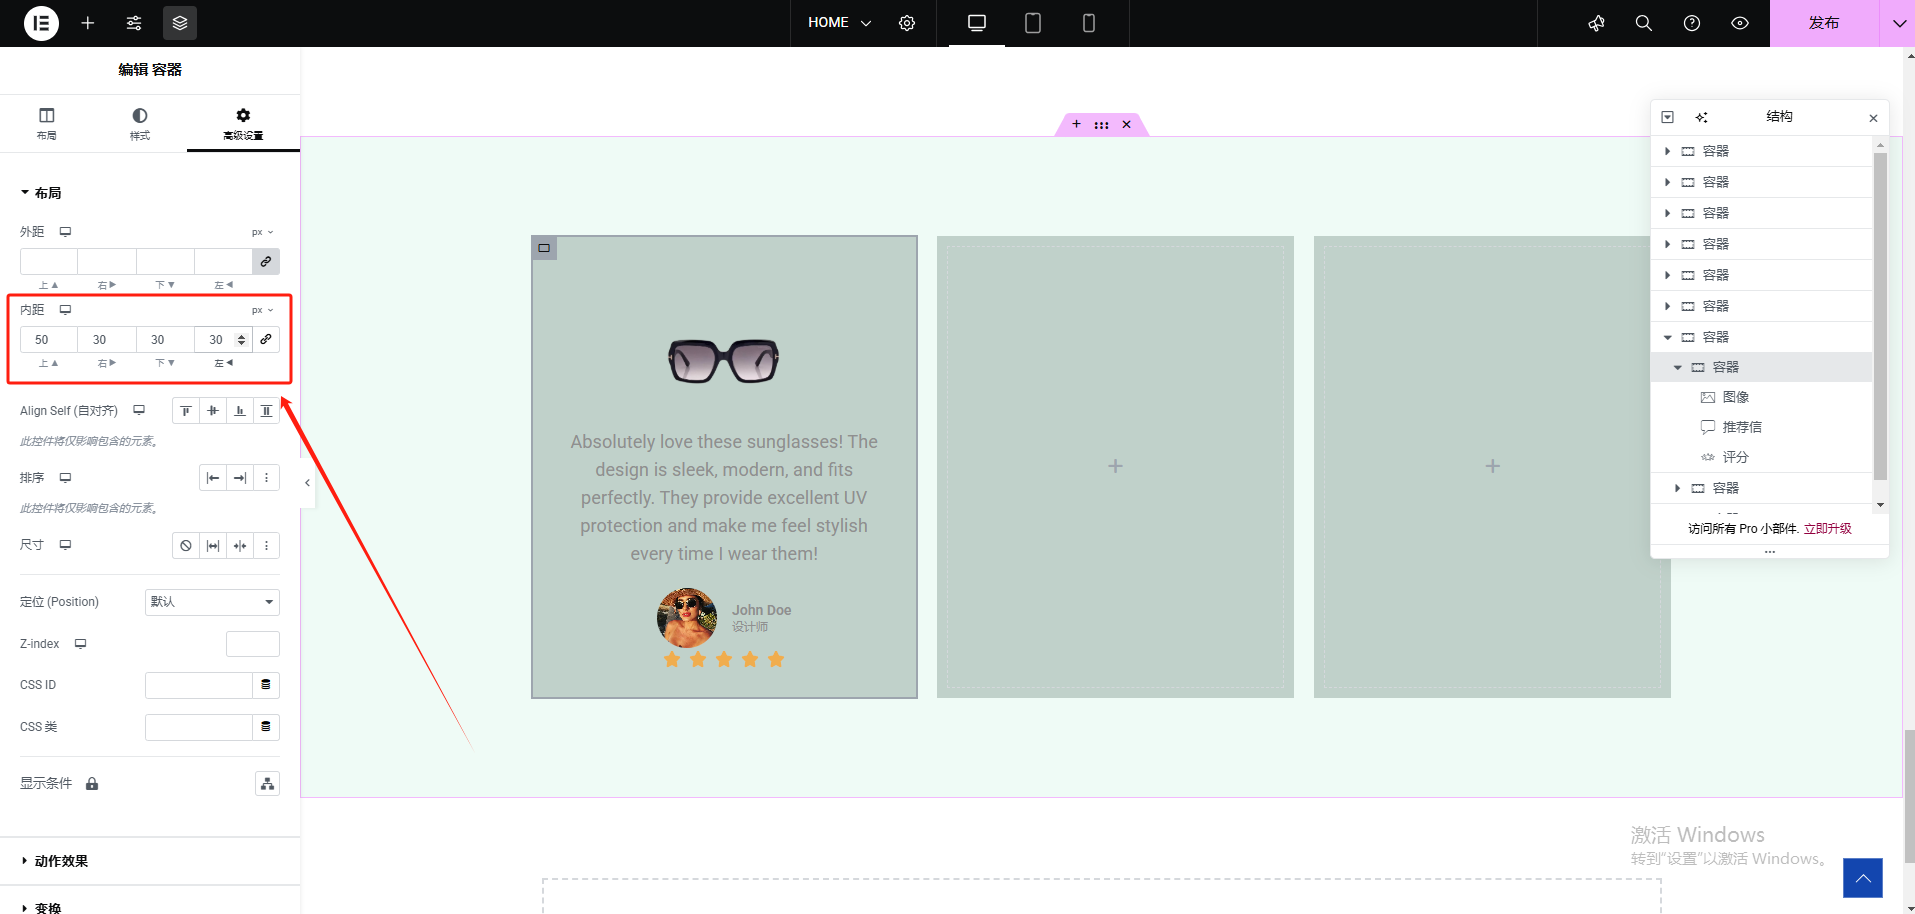Open the HOME page dropdown
Image resolution: width=1915 pixels, height=914 pixels.
click(839, 23)
